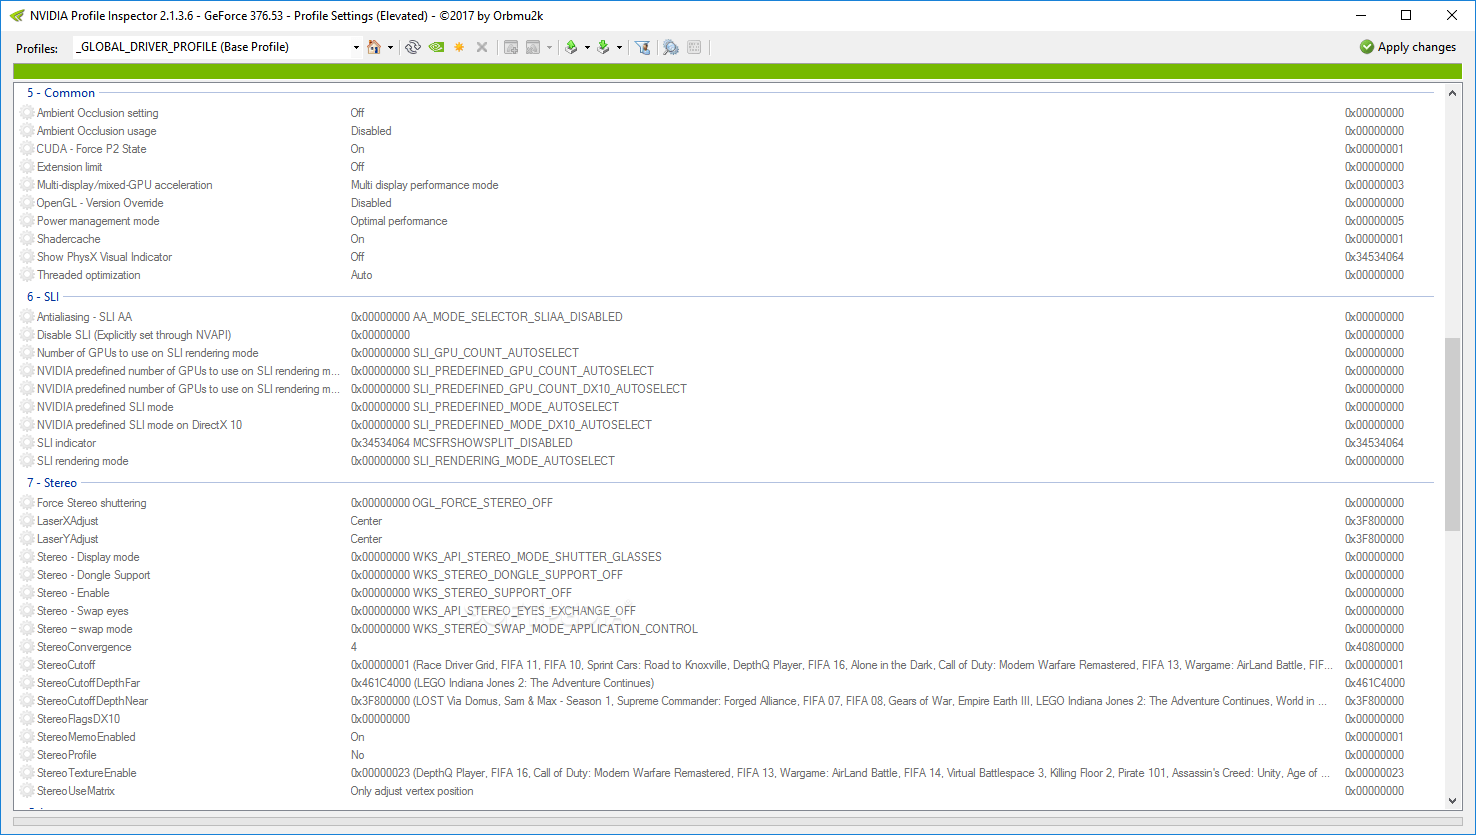This screenshot has height=835, width=1476.
Task: Open the Profiles dropdown list
Action: pos(355,46)
